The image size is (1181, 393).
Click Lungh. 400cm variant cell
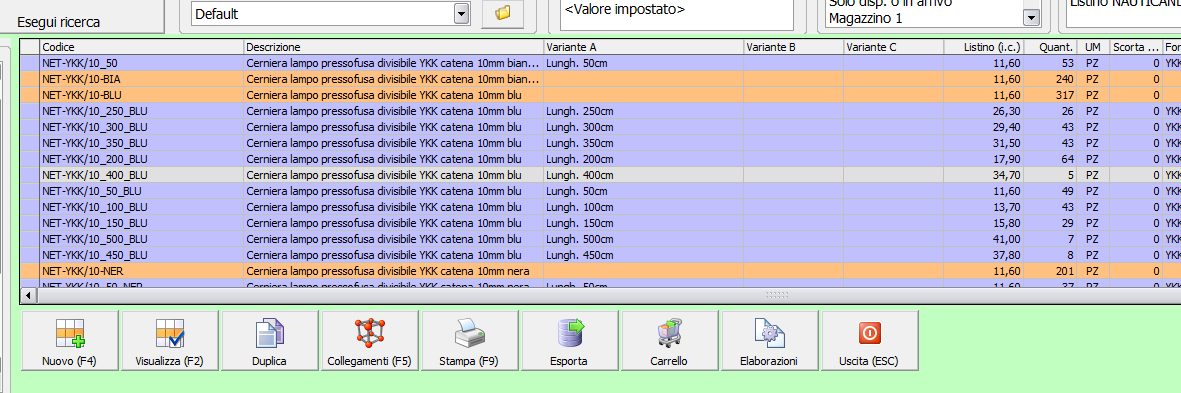click(x=643, y=175)
